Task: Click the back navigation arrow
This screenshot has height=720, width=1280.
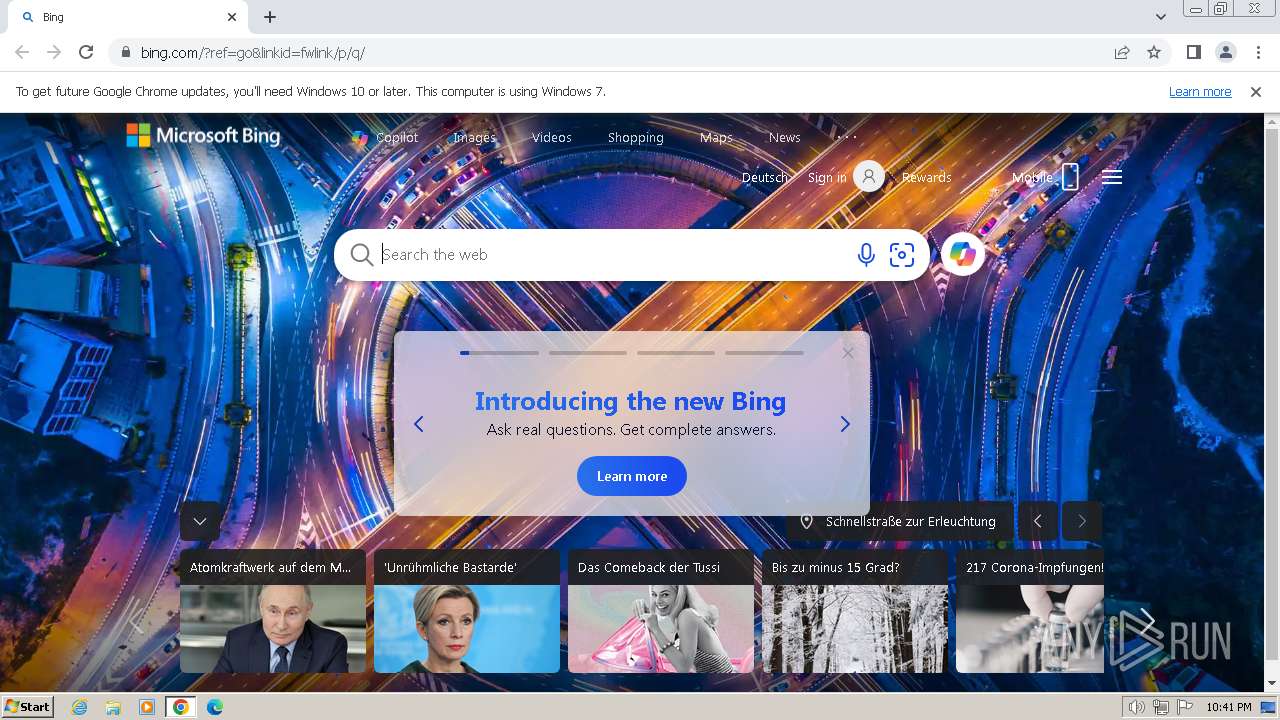Action: (x=22, y=52)
